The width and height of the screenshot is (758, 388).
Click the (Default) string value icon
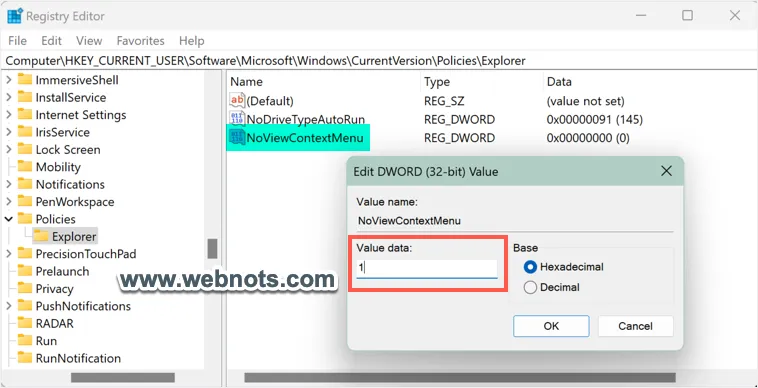pyautogui.click(x=237, y=101)
